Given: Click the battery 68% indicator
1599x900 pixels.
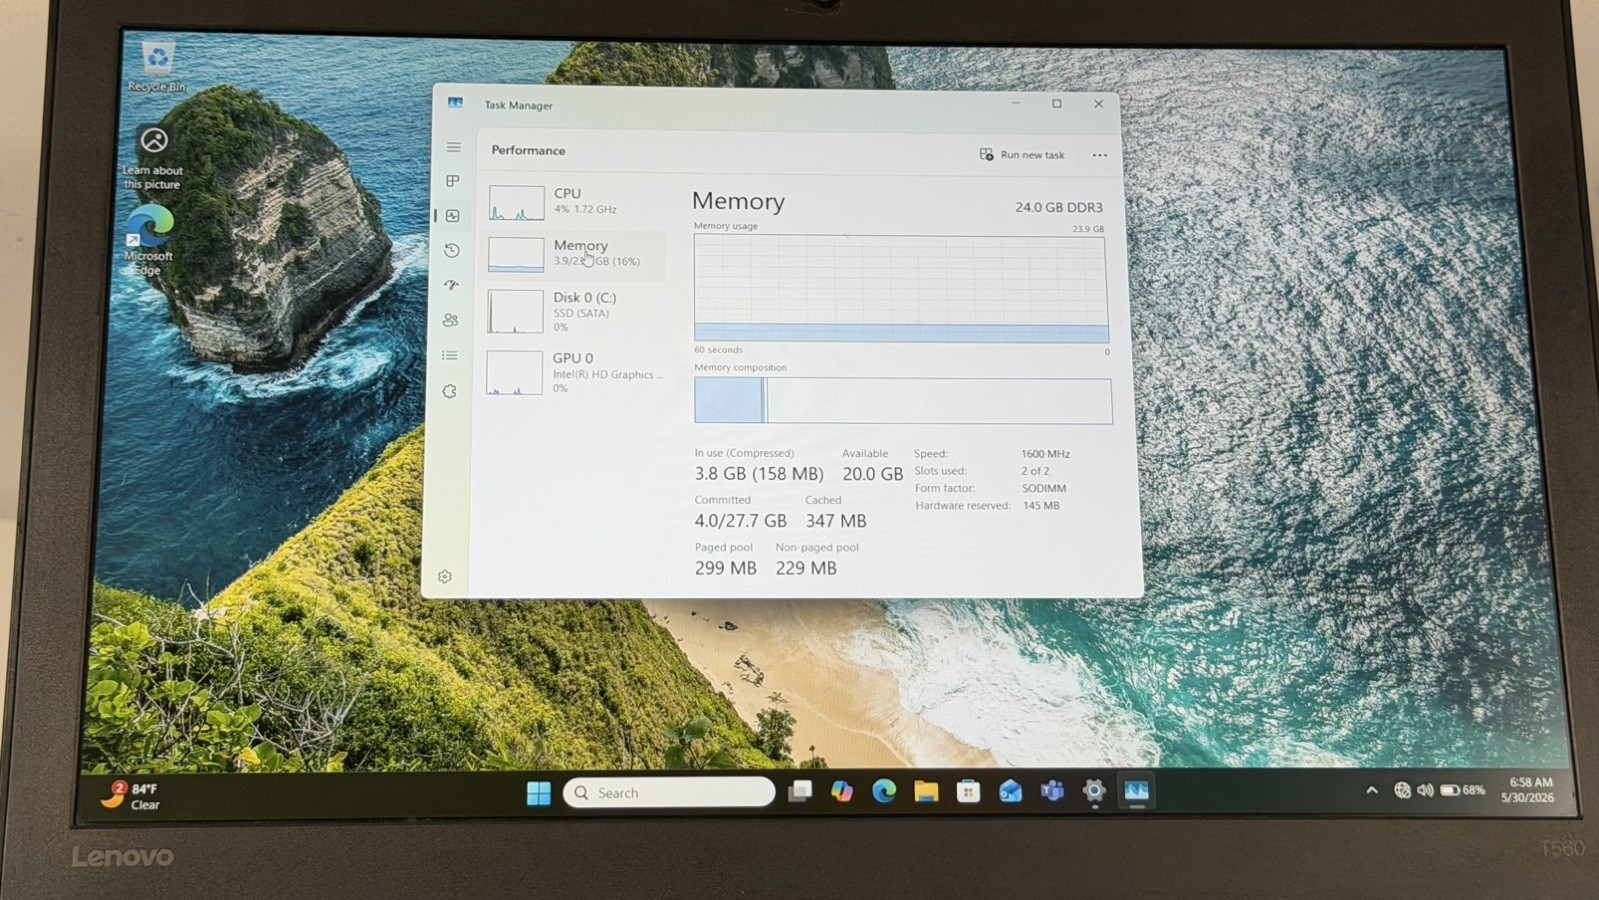Looking at the screenshot, I should point(1463,790).
